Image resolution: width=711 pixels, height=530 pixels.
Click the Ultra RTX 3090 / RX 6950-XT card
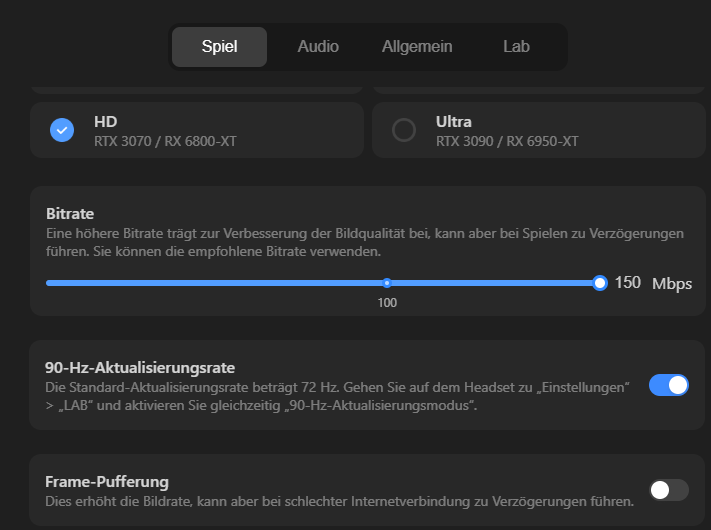539,130
